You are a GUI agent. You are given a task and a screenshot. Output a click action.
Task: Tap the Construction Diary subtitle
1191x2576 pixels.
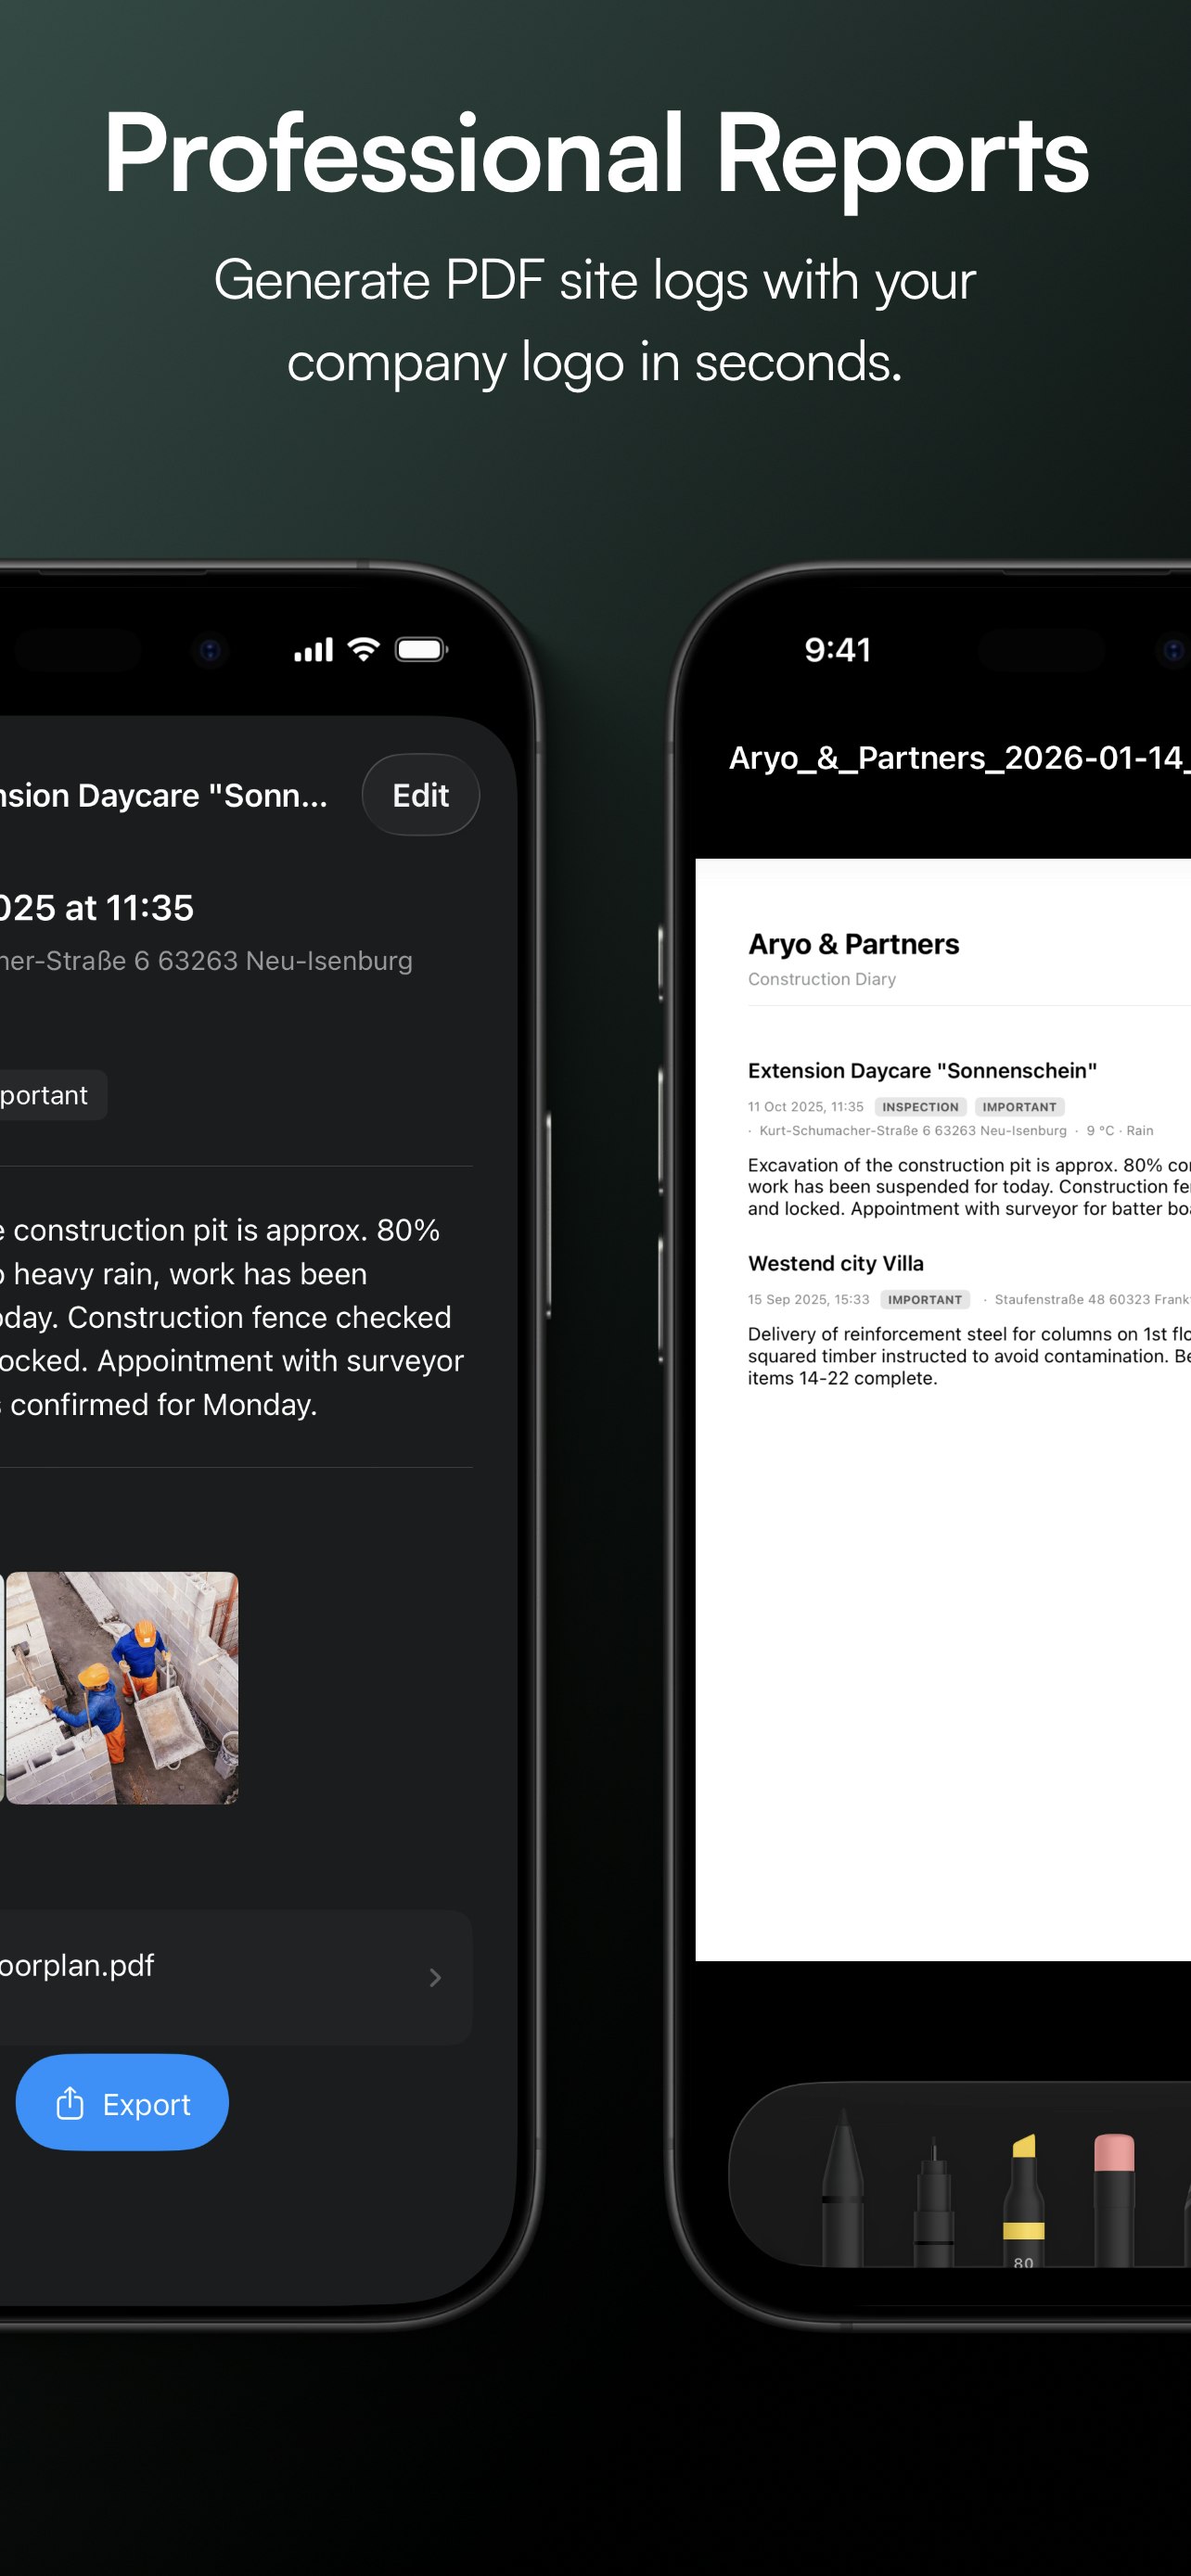click(x=822, y=979)
